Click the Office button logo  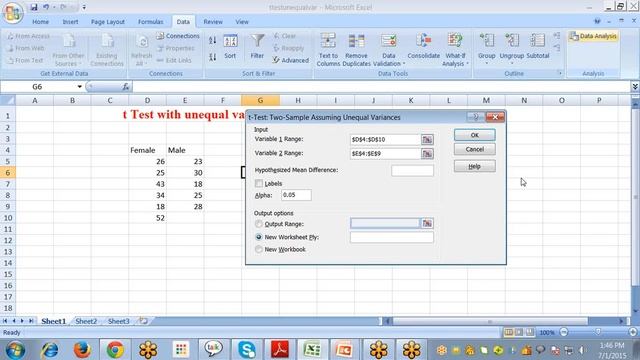[x=12, y=13]
